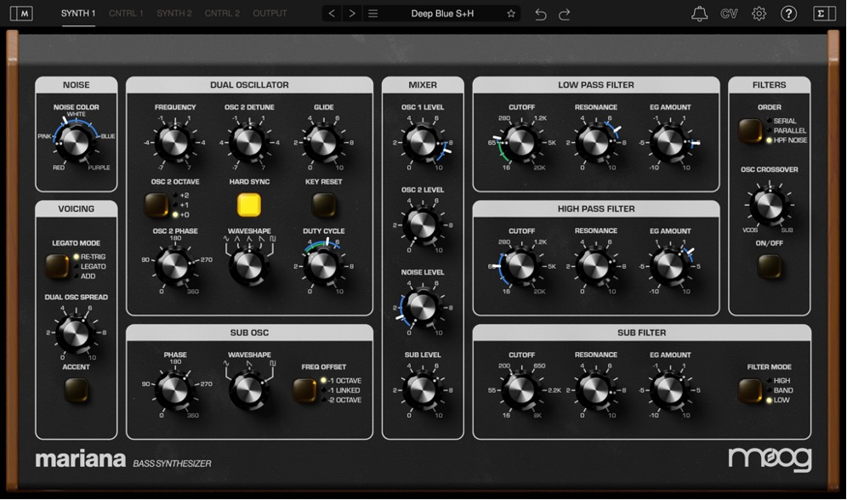Open the preset browser list icon
The image size is (847, 500).
[373, 13]
